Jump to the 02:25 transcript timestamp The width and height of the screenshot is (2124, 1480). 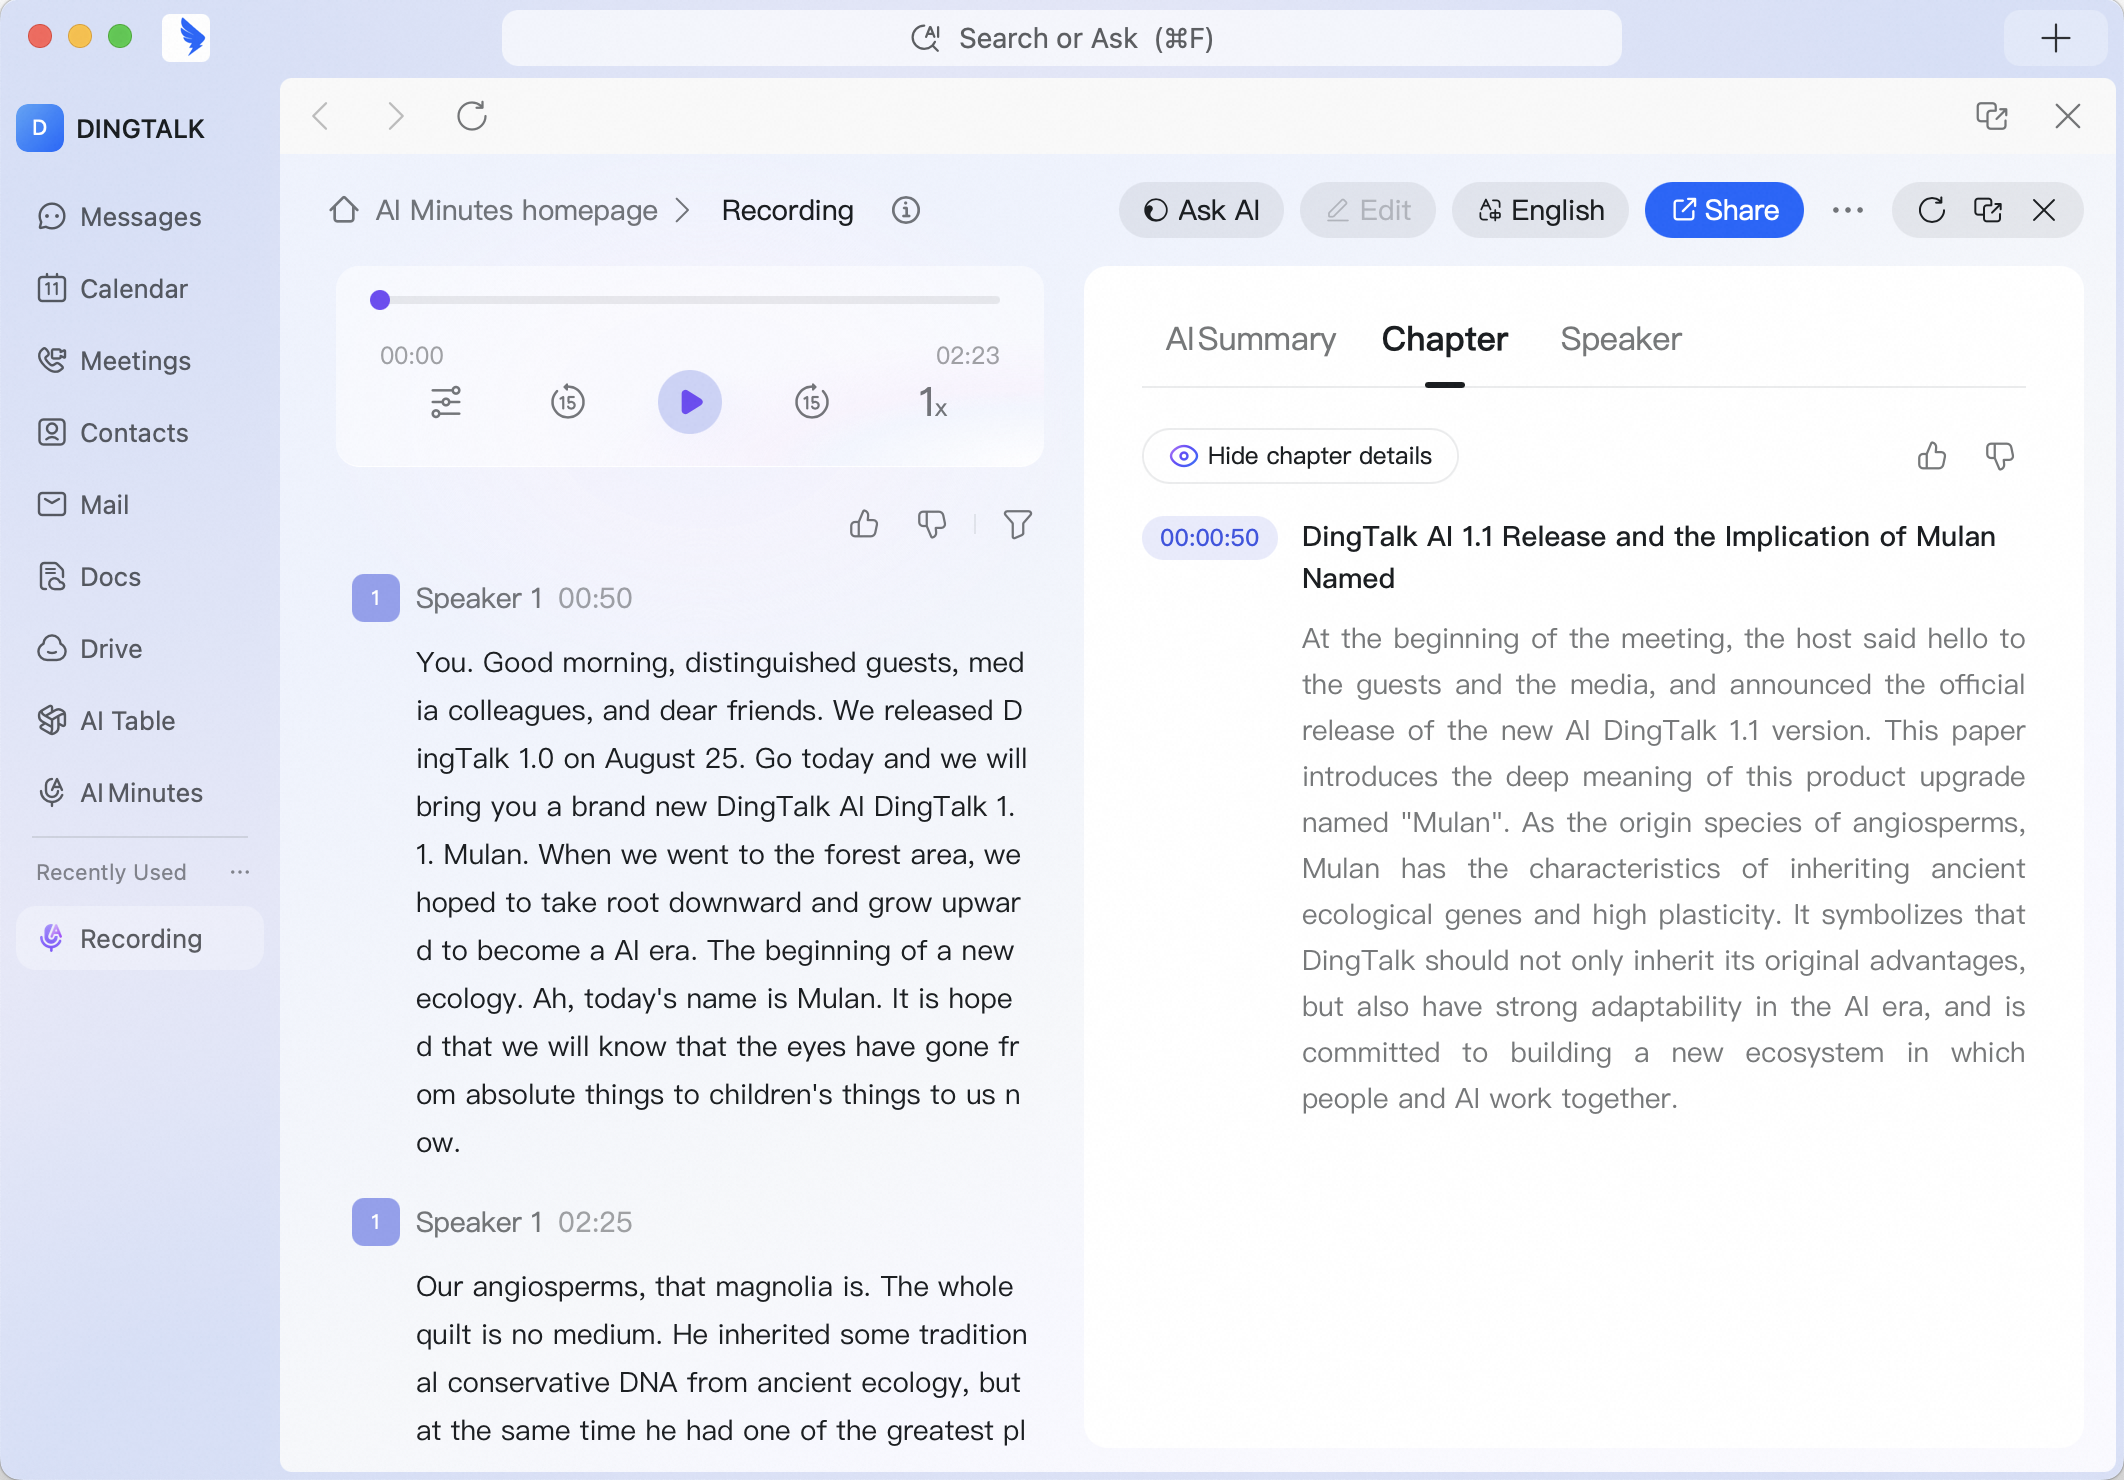(x=595, y=1222)
